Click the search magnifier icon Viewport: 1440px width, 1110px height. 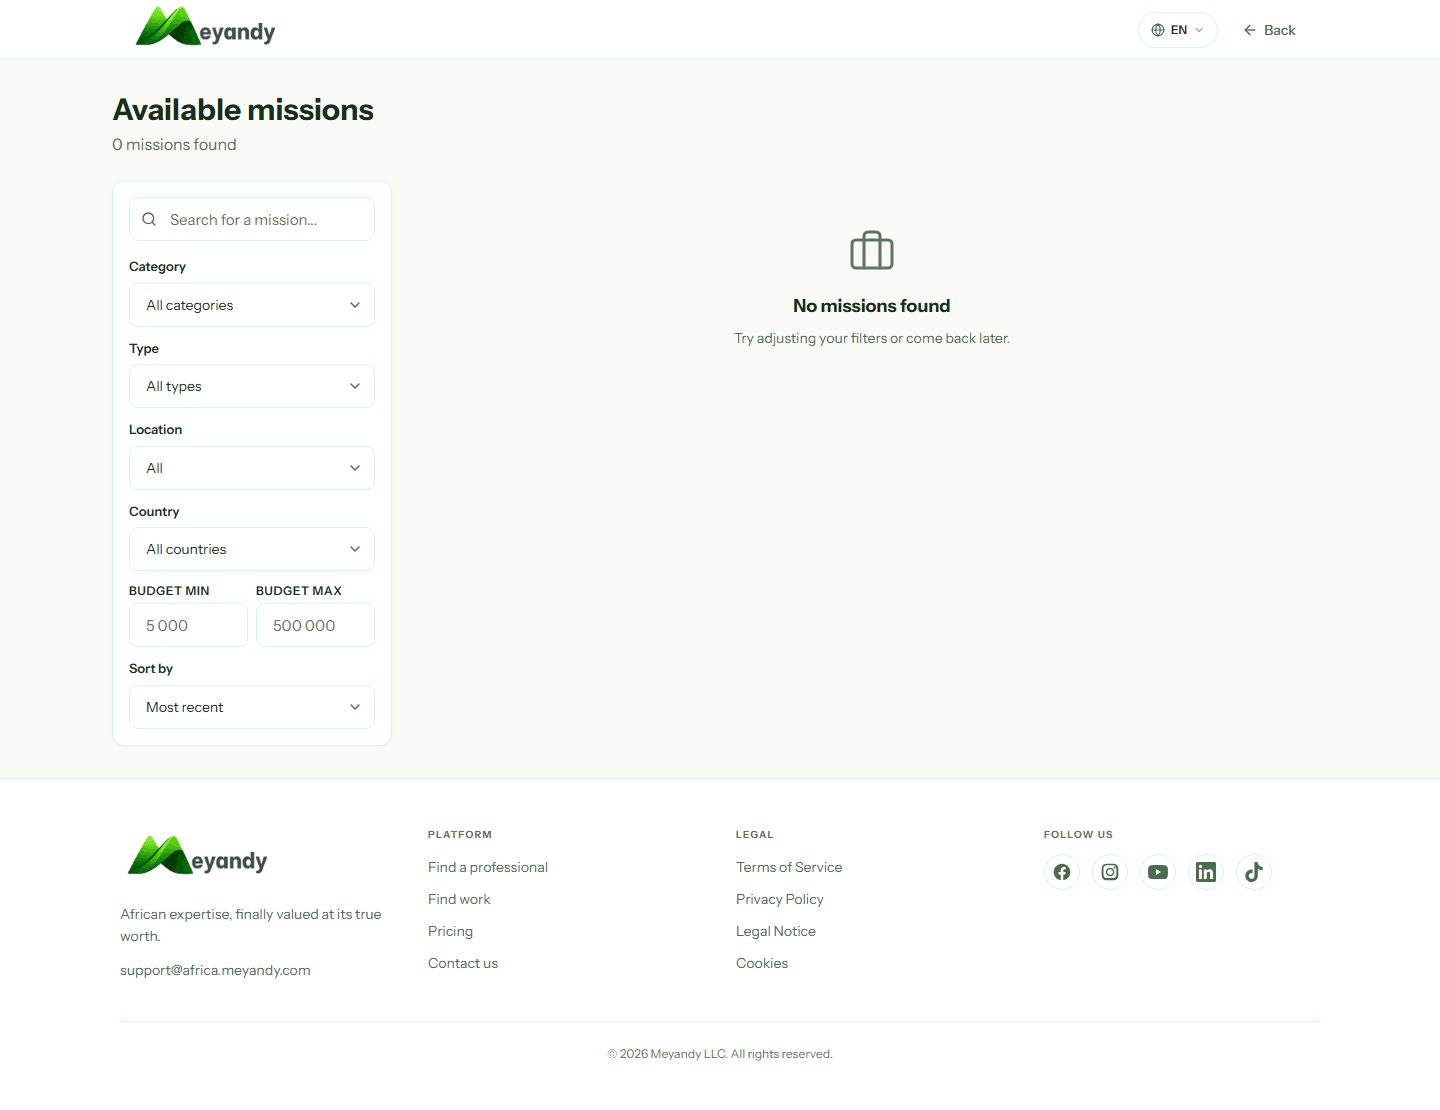(149, 219)
